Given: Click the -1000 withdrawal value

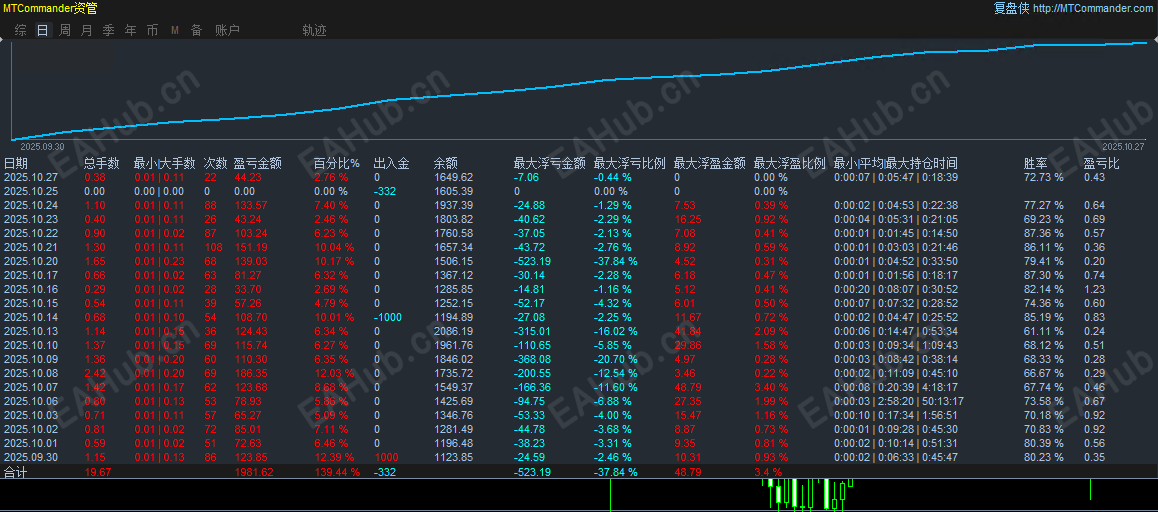Looking at the screenshot, I should click(x=388, y=317).
